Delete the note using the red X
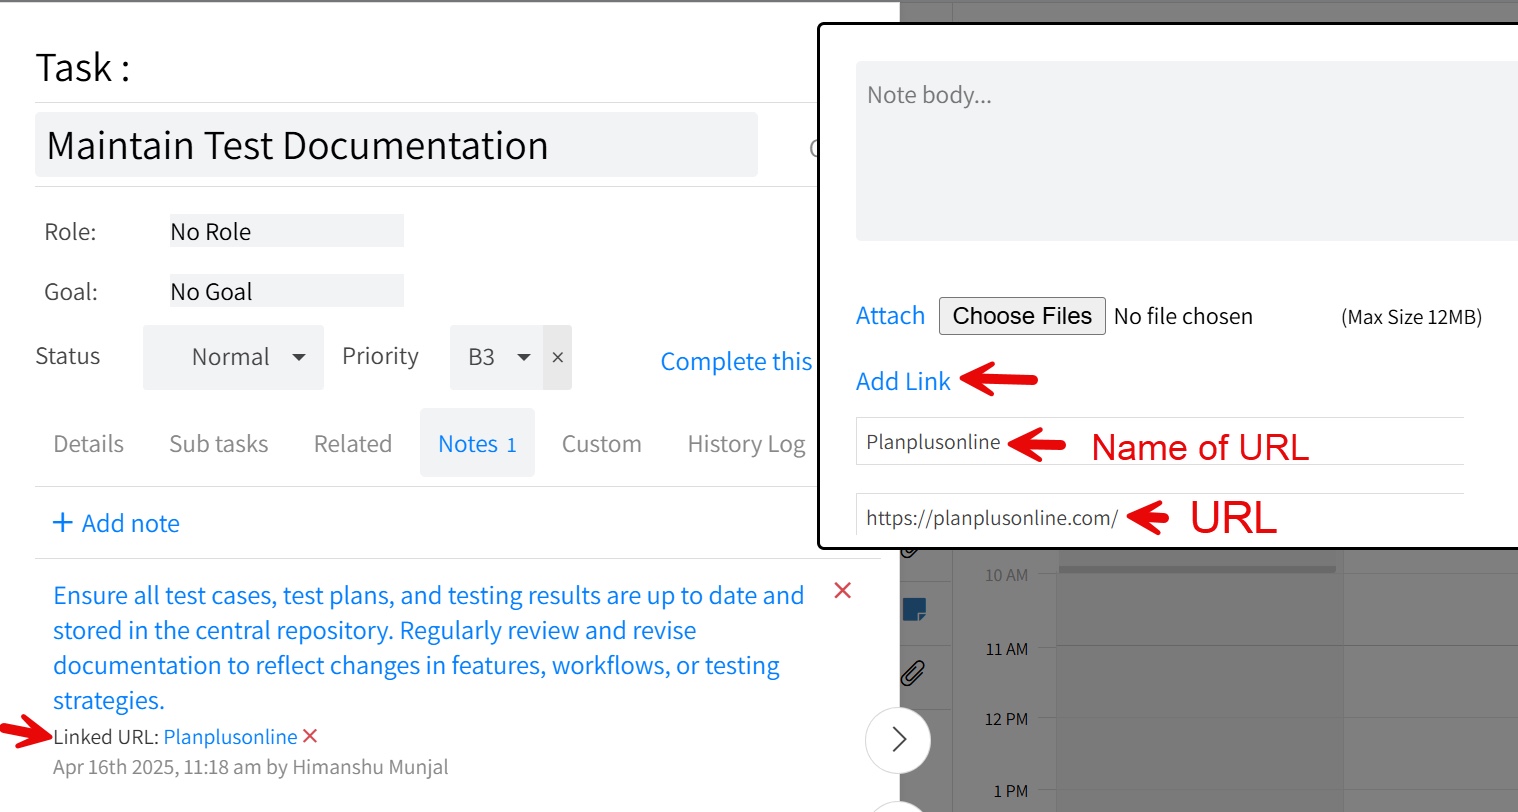 tap(843, 591)
